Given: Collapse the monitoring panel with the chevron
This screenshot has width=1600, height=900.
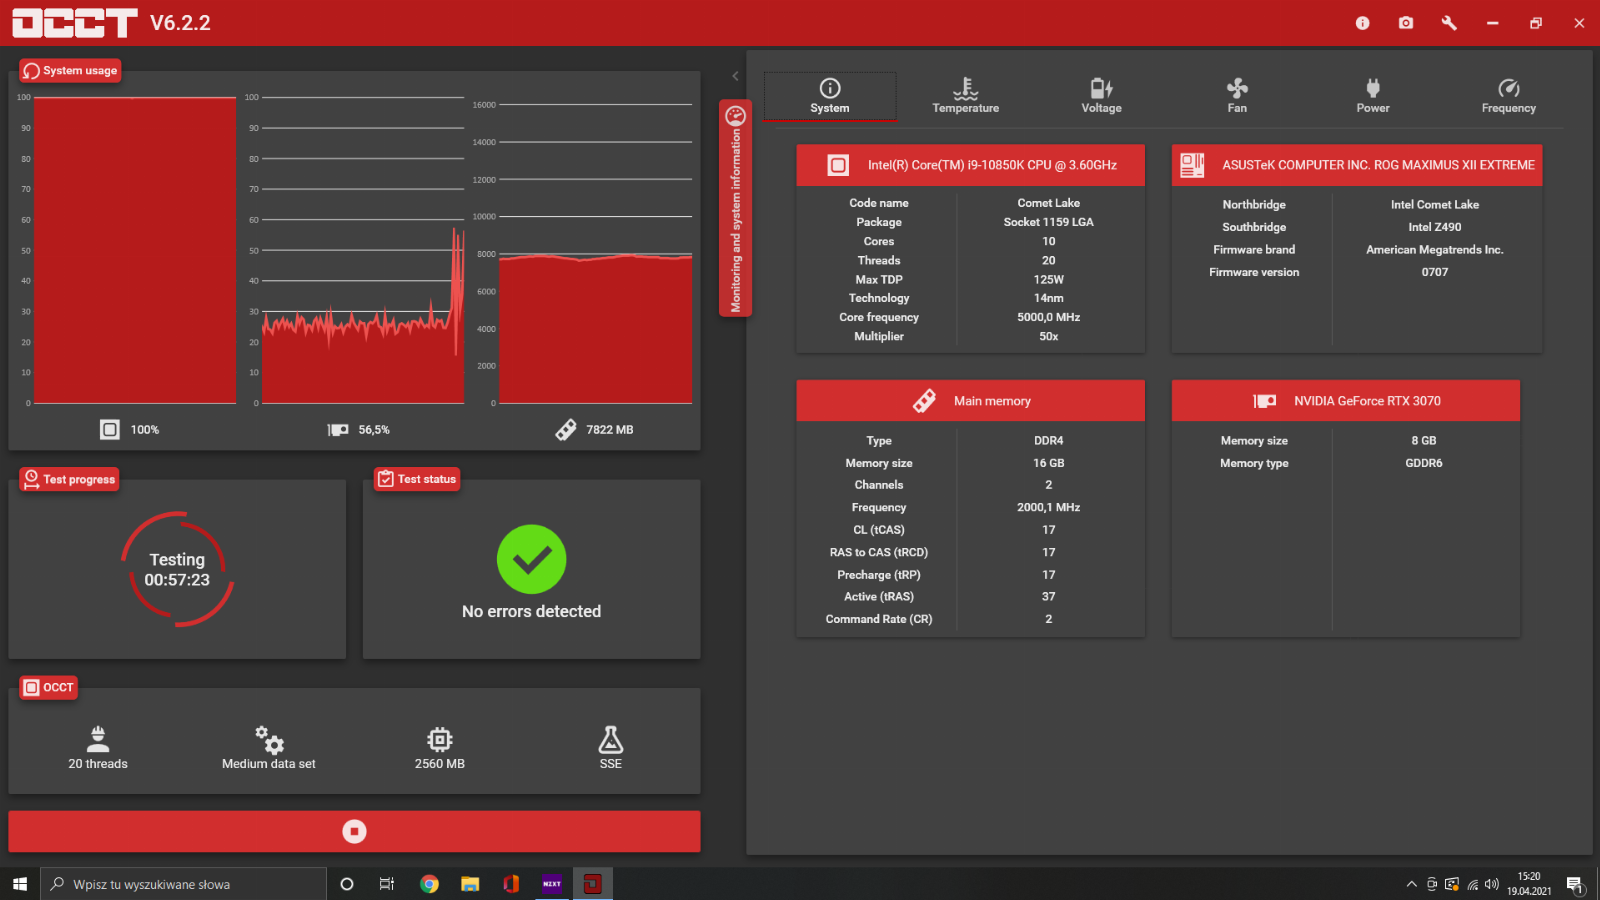Looking at the screenshot, I should [735, 76].
